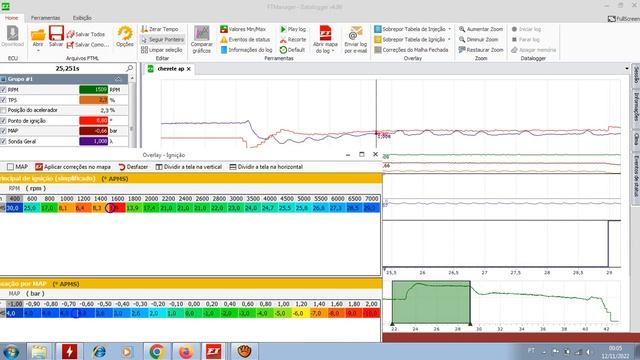Expand the Abrir button dropdown arrow
This screenshot has width=640, height=360.
[38, 51]
